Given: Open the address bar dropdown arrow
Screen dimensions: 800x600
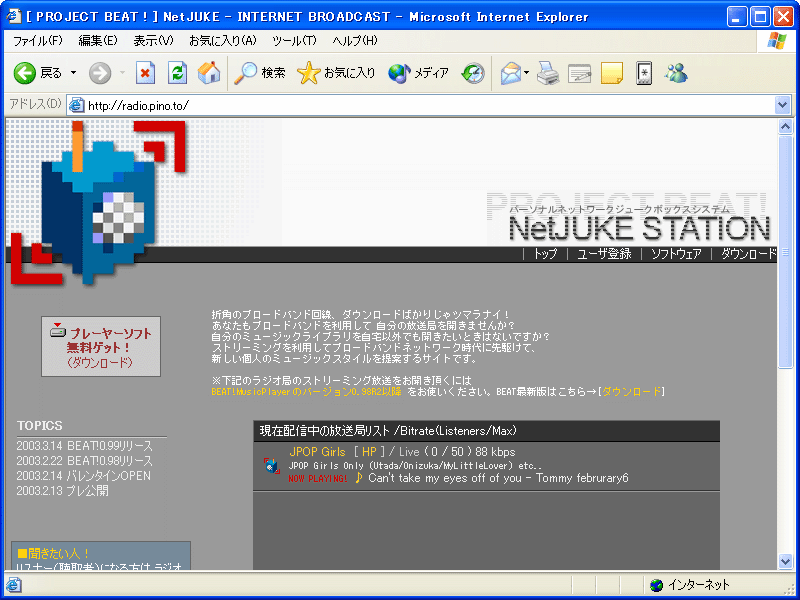Looking at the screenshot, I should point(782,105).
